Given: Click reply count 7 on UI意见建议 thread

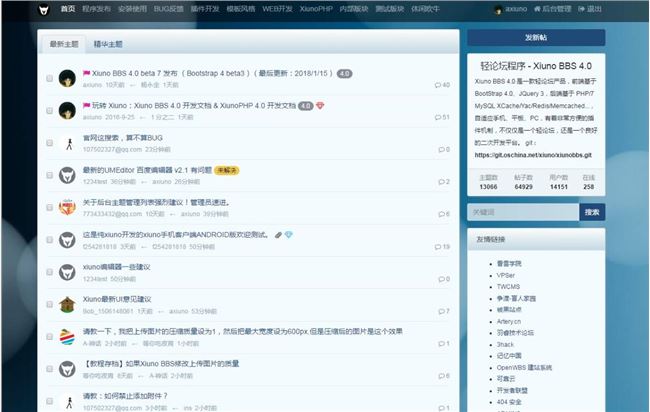Looking at the screenshot, I should pos(444,311).
